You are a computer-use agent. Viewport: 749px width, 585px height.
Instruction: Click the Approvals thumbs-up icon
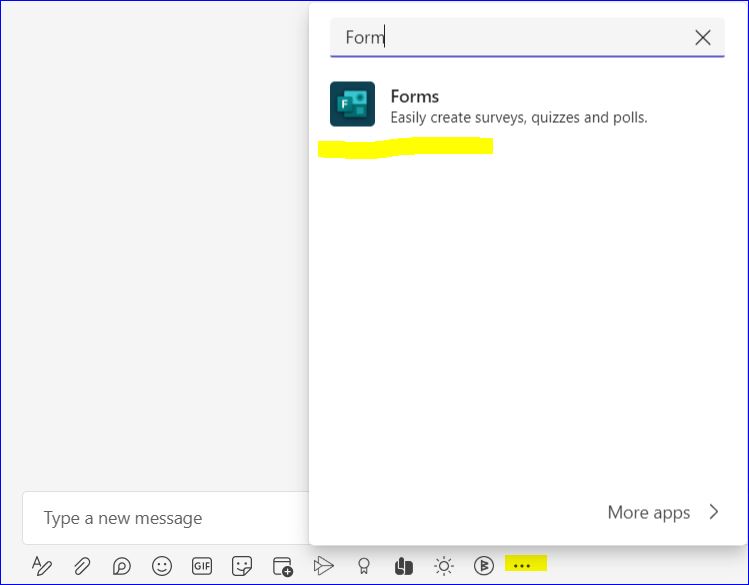(404, 566)
